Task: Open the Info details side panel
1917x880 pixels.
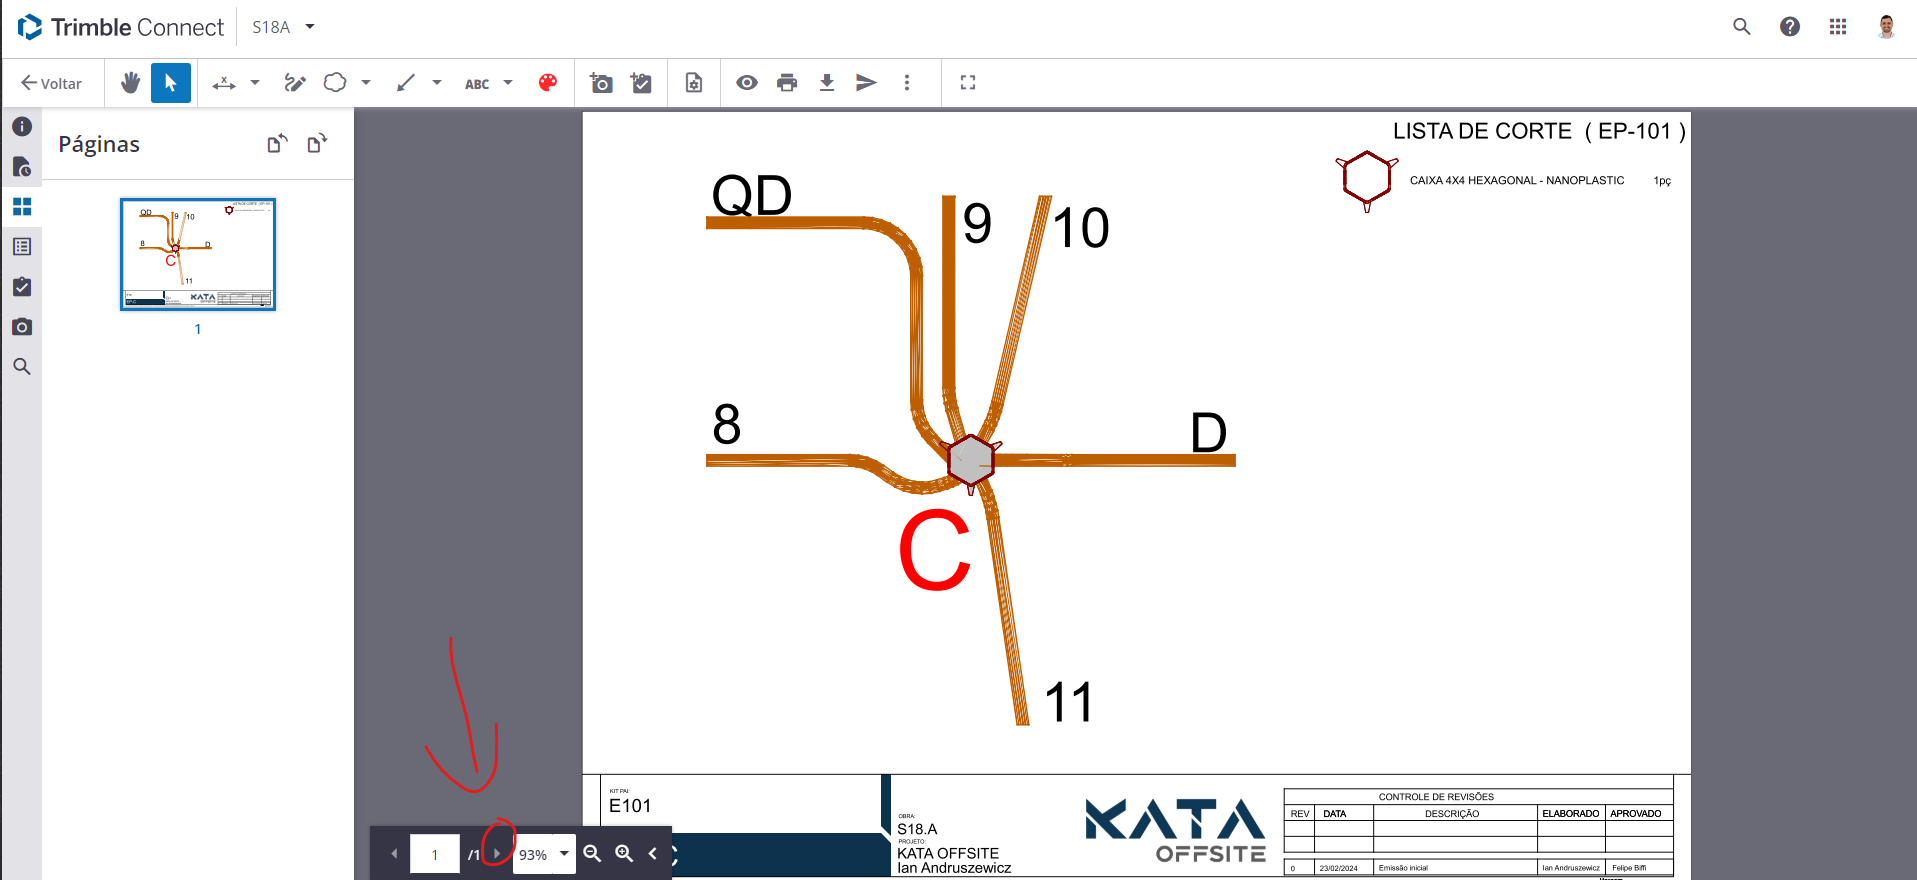Action: point(22,127)
